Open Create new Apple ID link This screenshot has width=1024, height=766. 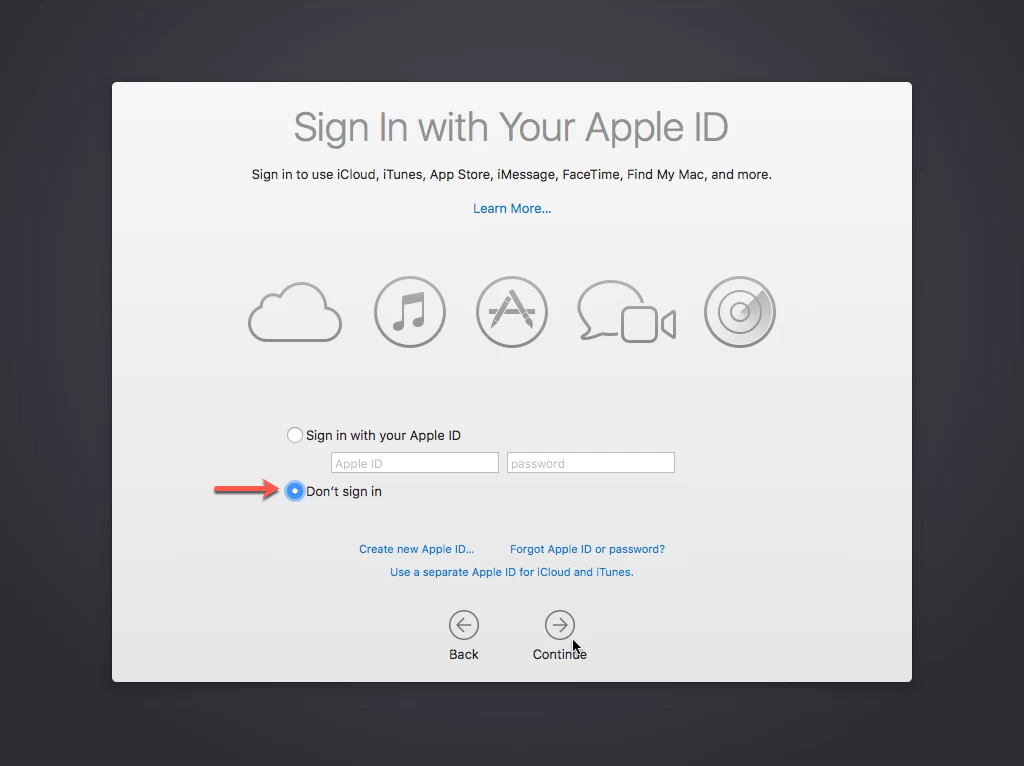(417, 549)
